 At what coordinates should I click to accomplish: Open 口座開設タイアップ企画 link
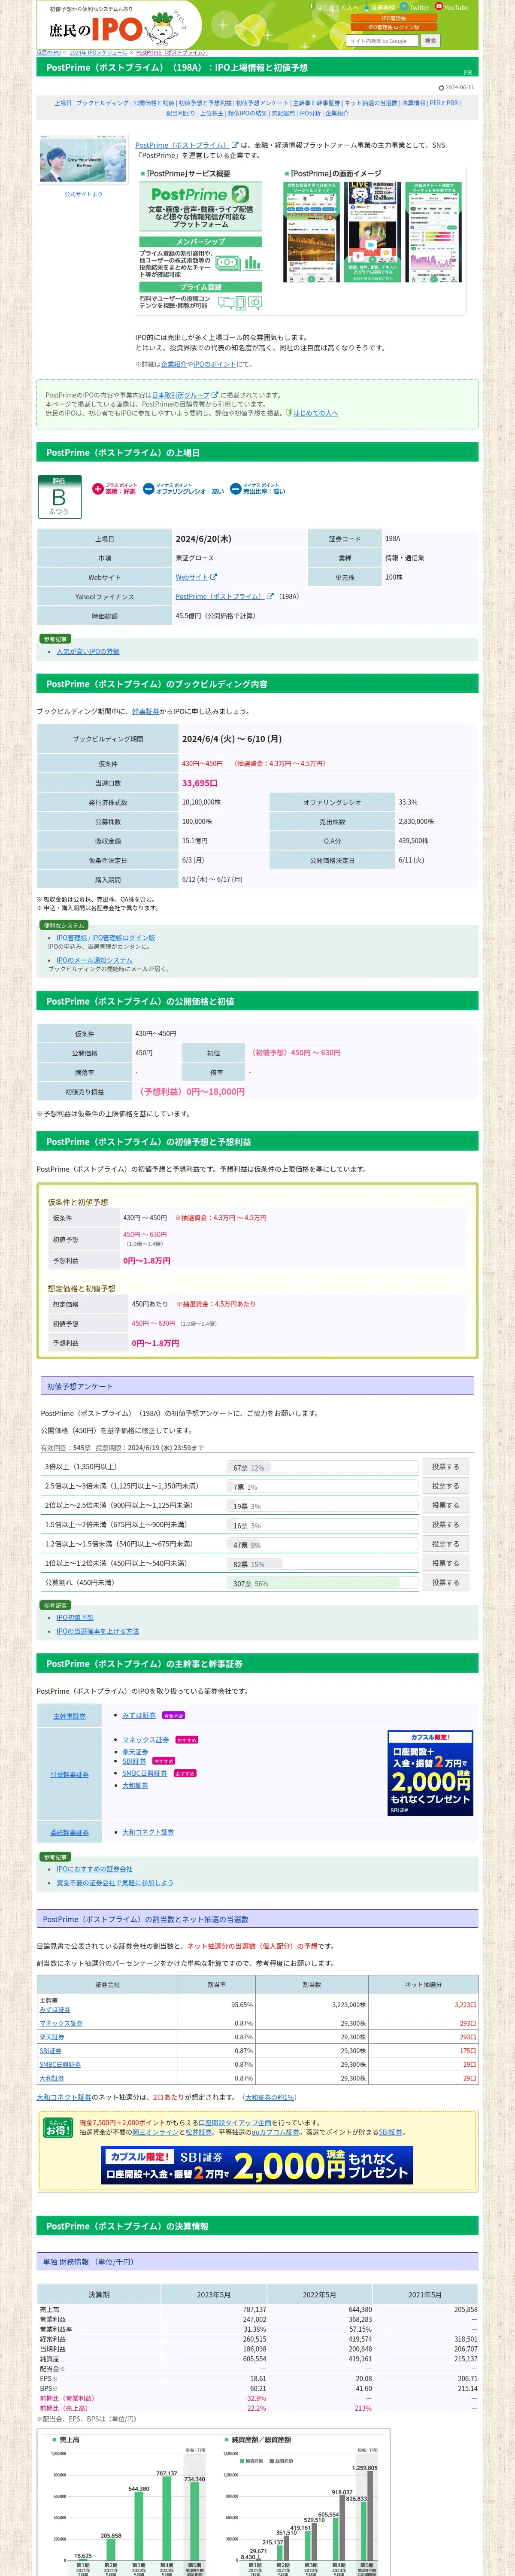click(x=235, y=2122)
